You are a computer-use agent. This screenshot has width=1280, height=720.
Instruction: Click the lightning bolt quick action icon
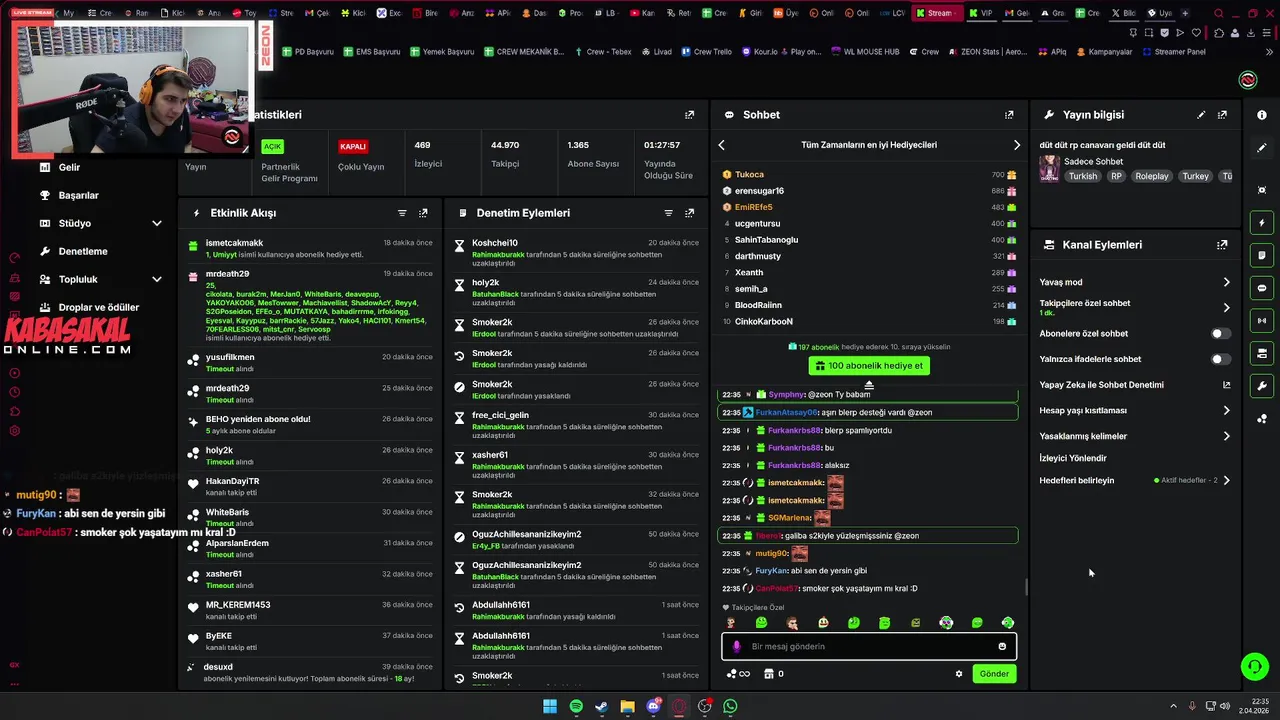pos(1262,223)
